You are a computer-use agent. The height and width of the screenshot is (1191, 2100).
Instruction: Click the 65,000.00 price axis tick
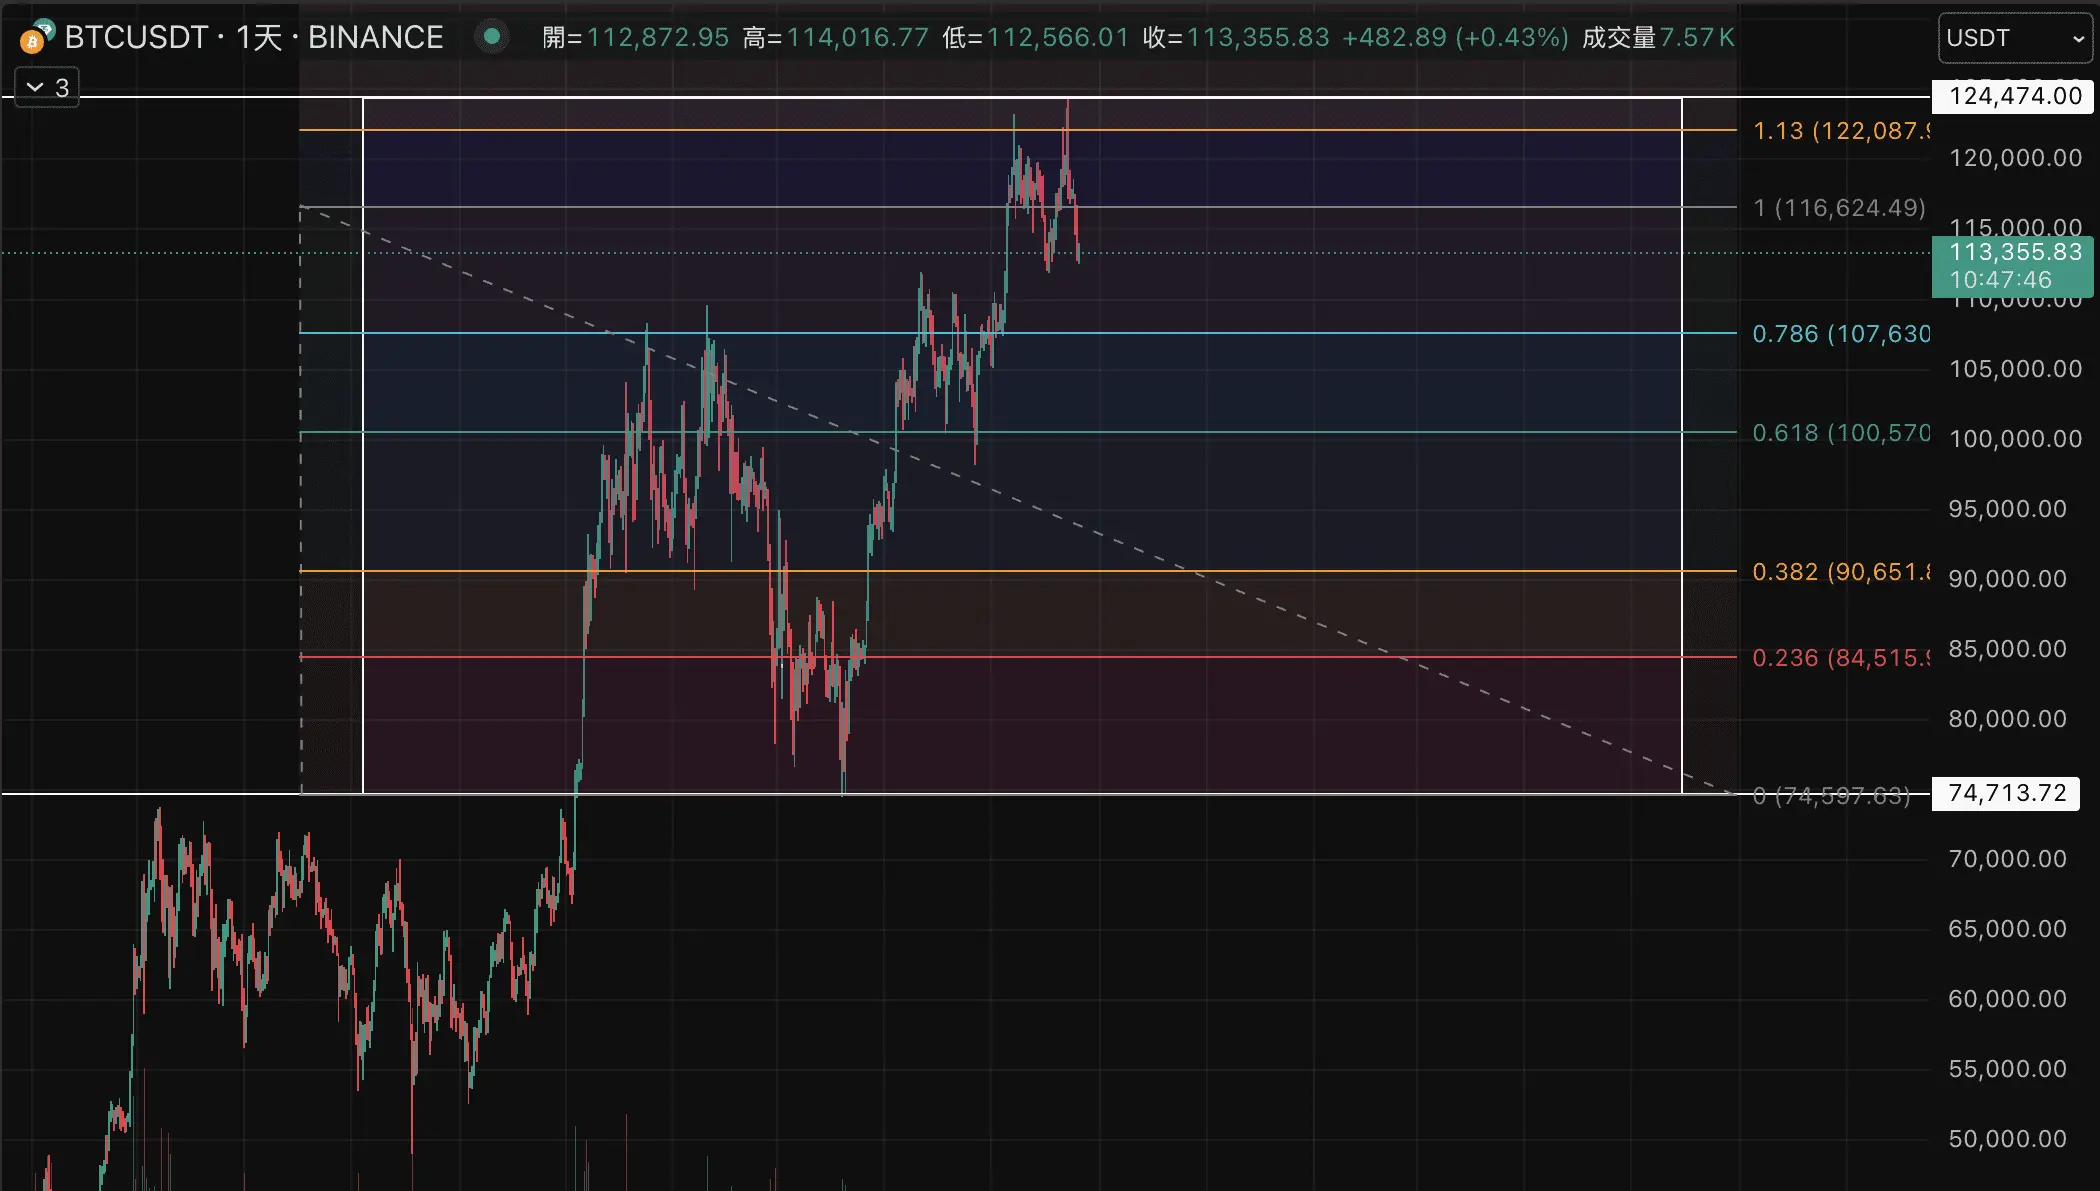click(x=2007, y=929)
